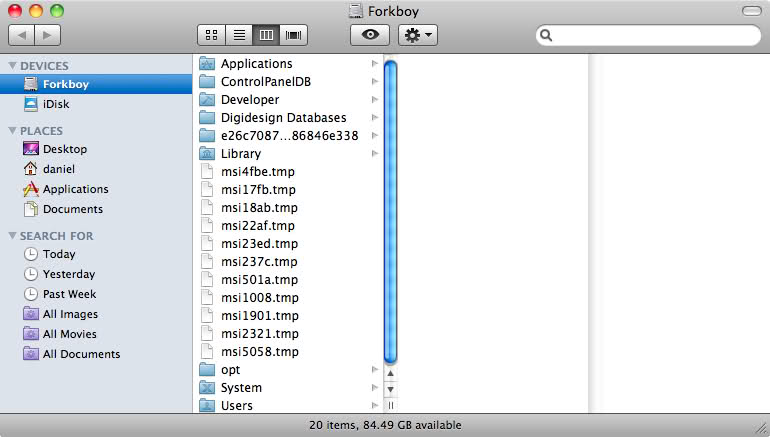The width and height of the screenshot is (770, 437).
Task: Toggle toolbar with pill button
Action: [751, 11]
